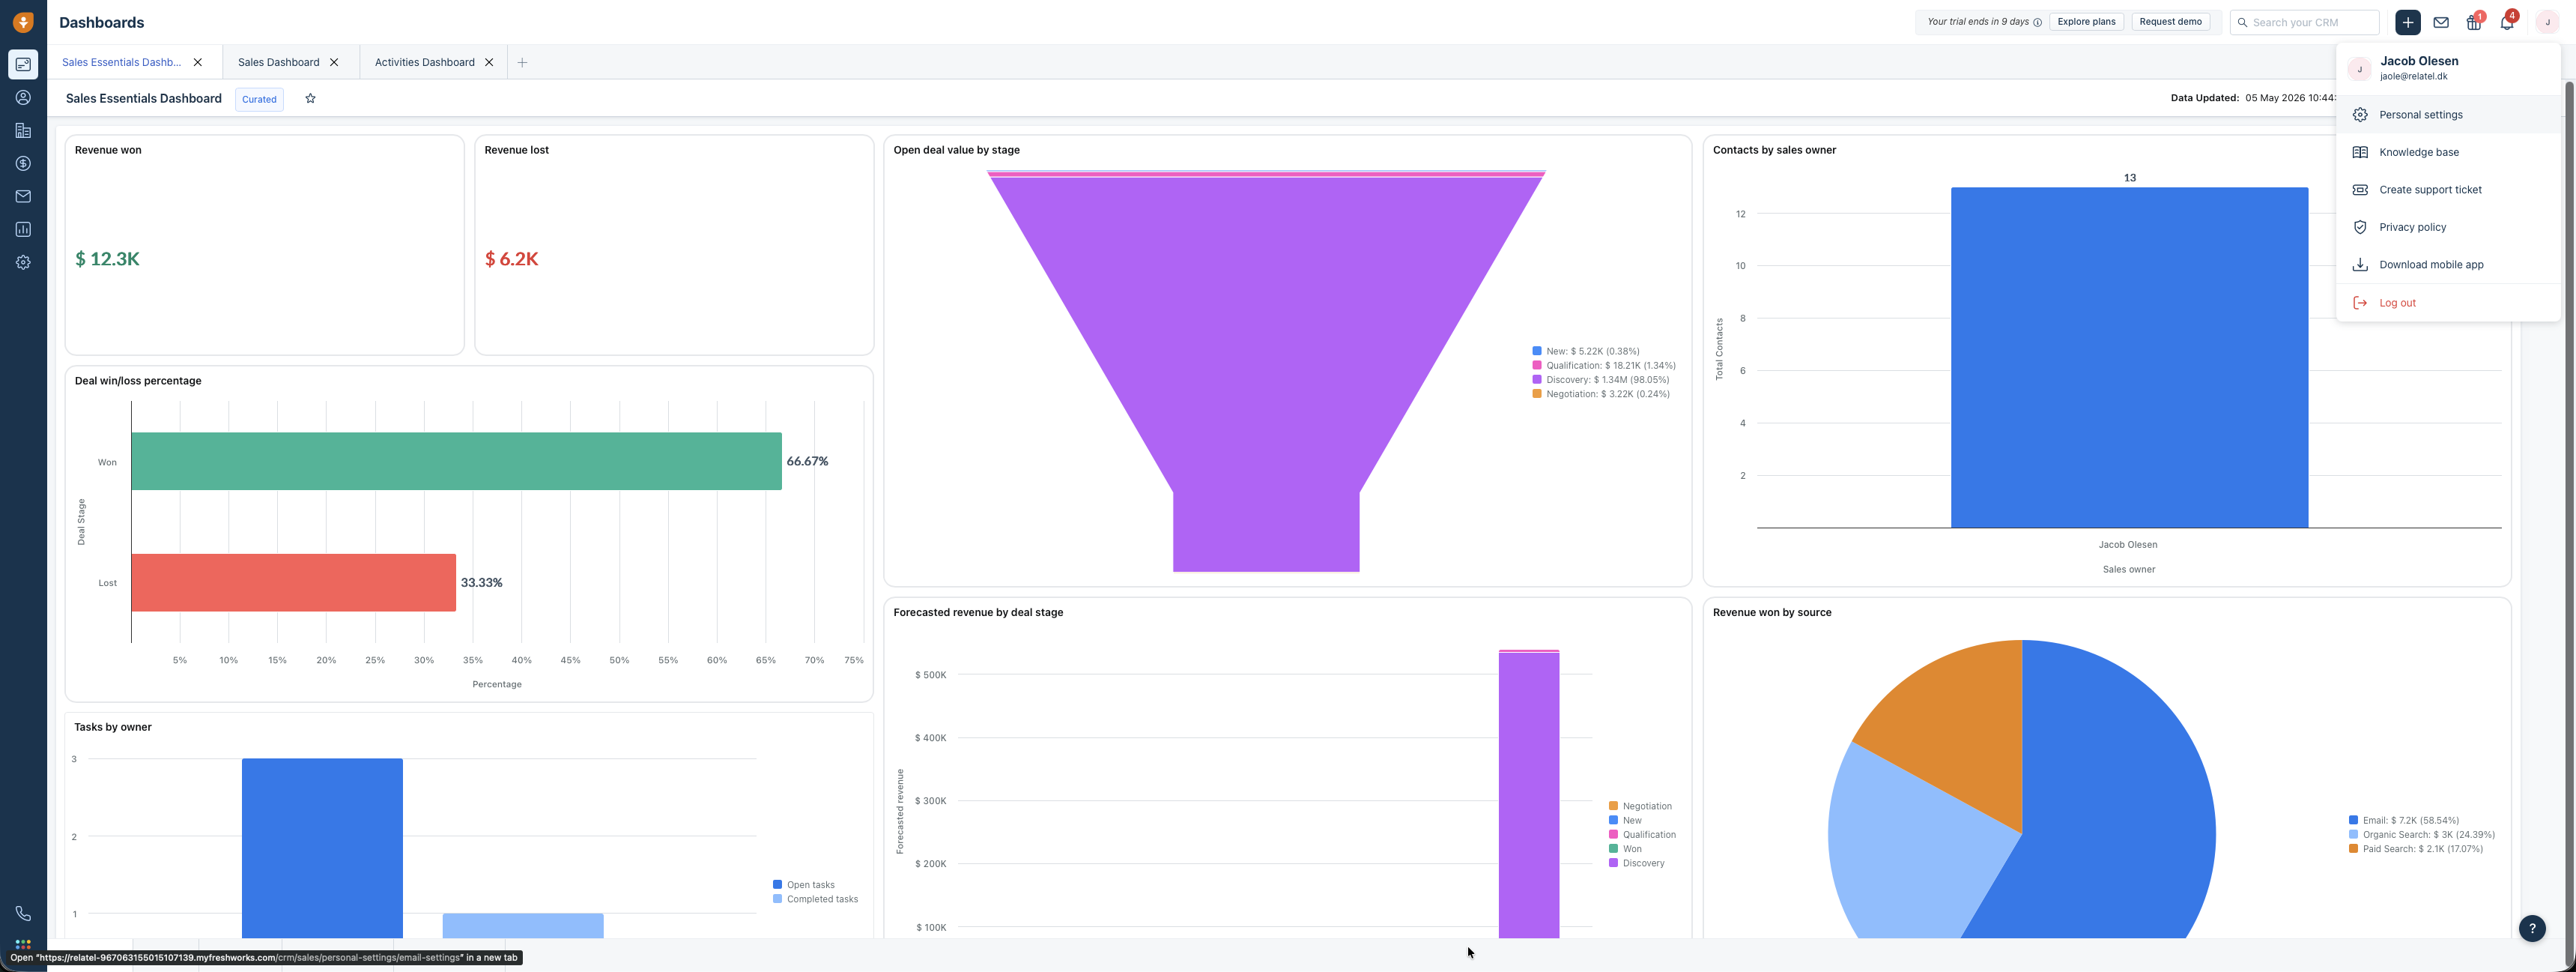2576x972 pixels.
Task: Select Log out from the menu
Action: click(2448, 303)
